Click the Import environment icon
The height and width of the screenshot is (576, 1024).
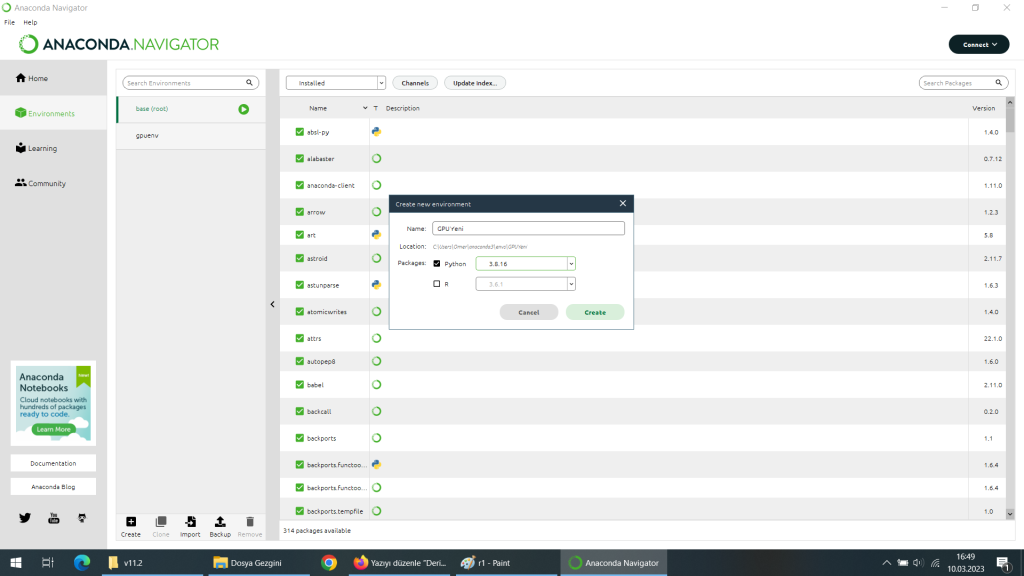190,522
